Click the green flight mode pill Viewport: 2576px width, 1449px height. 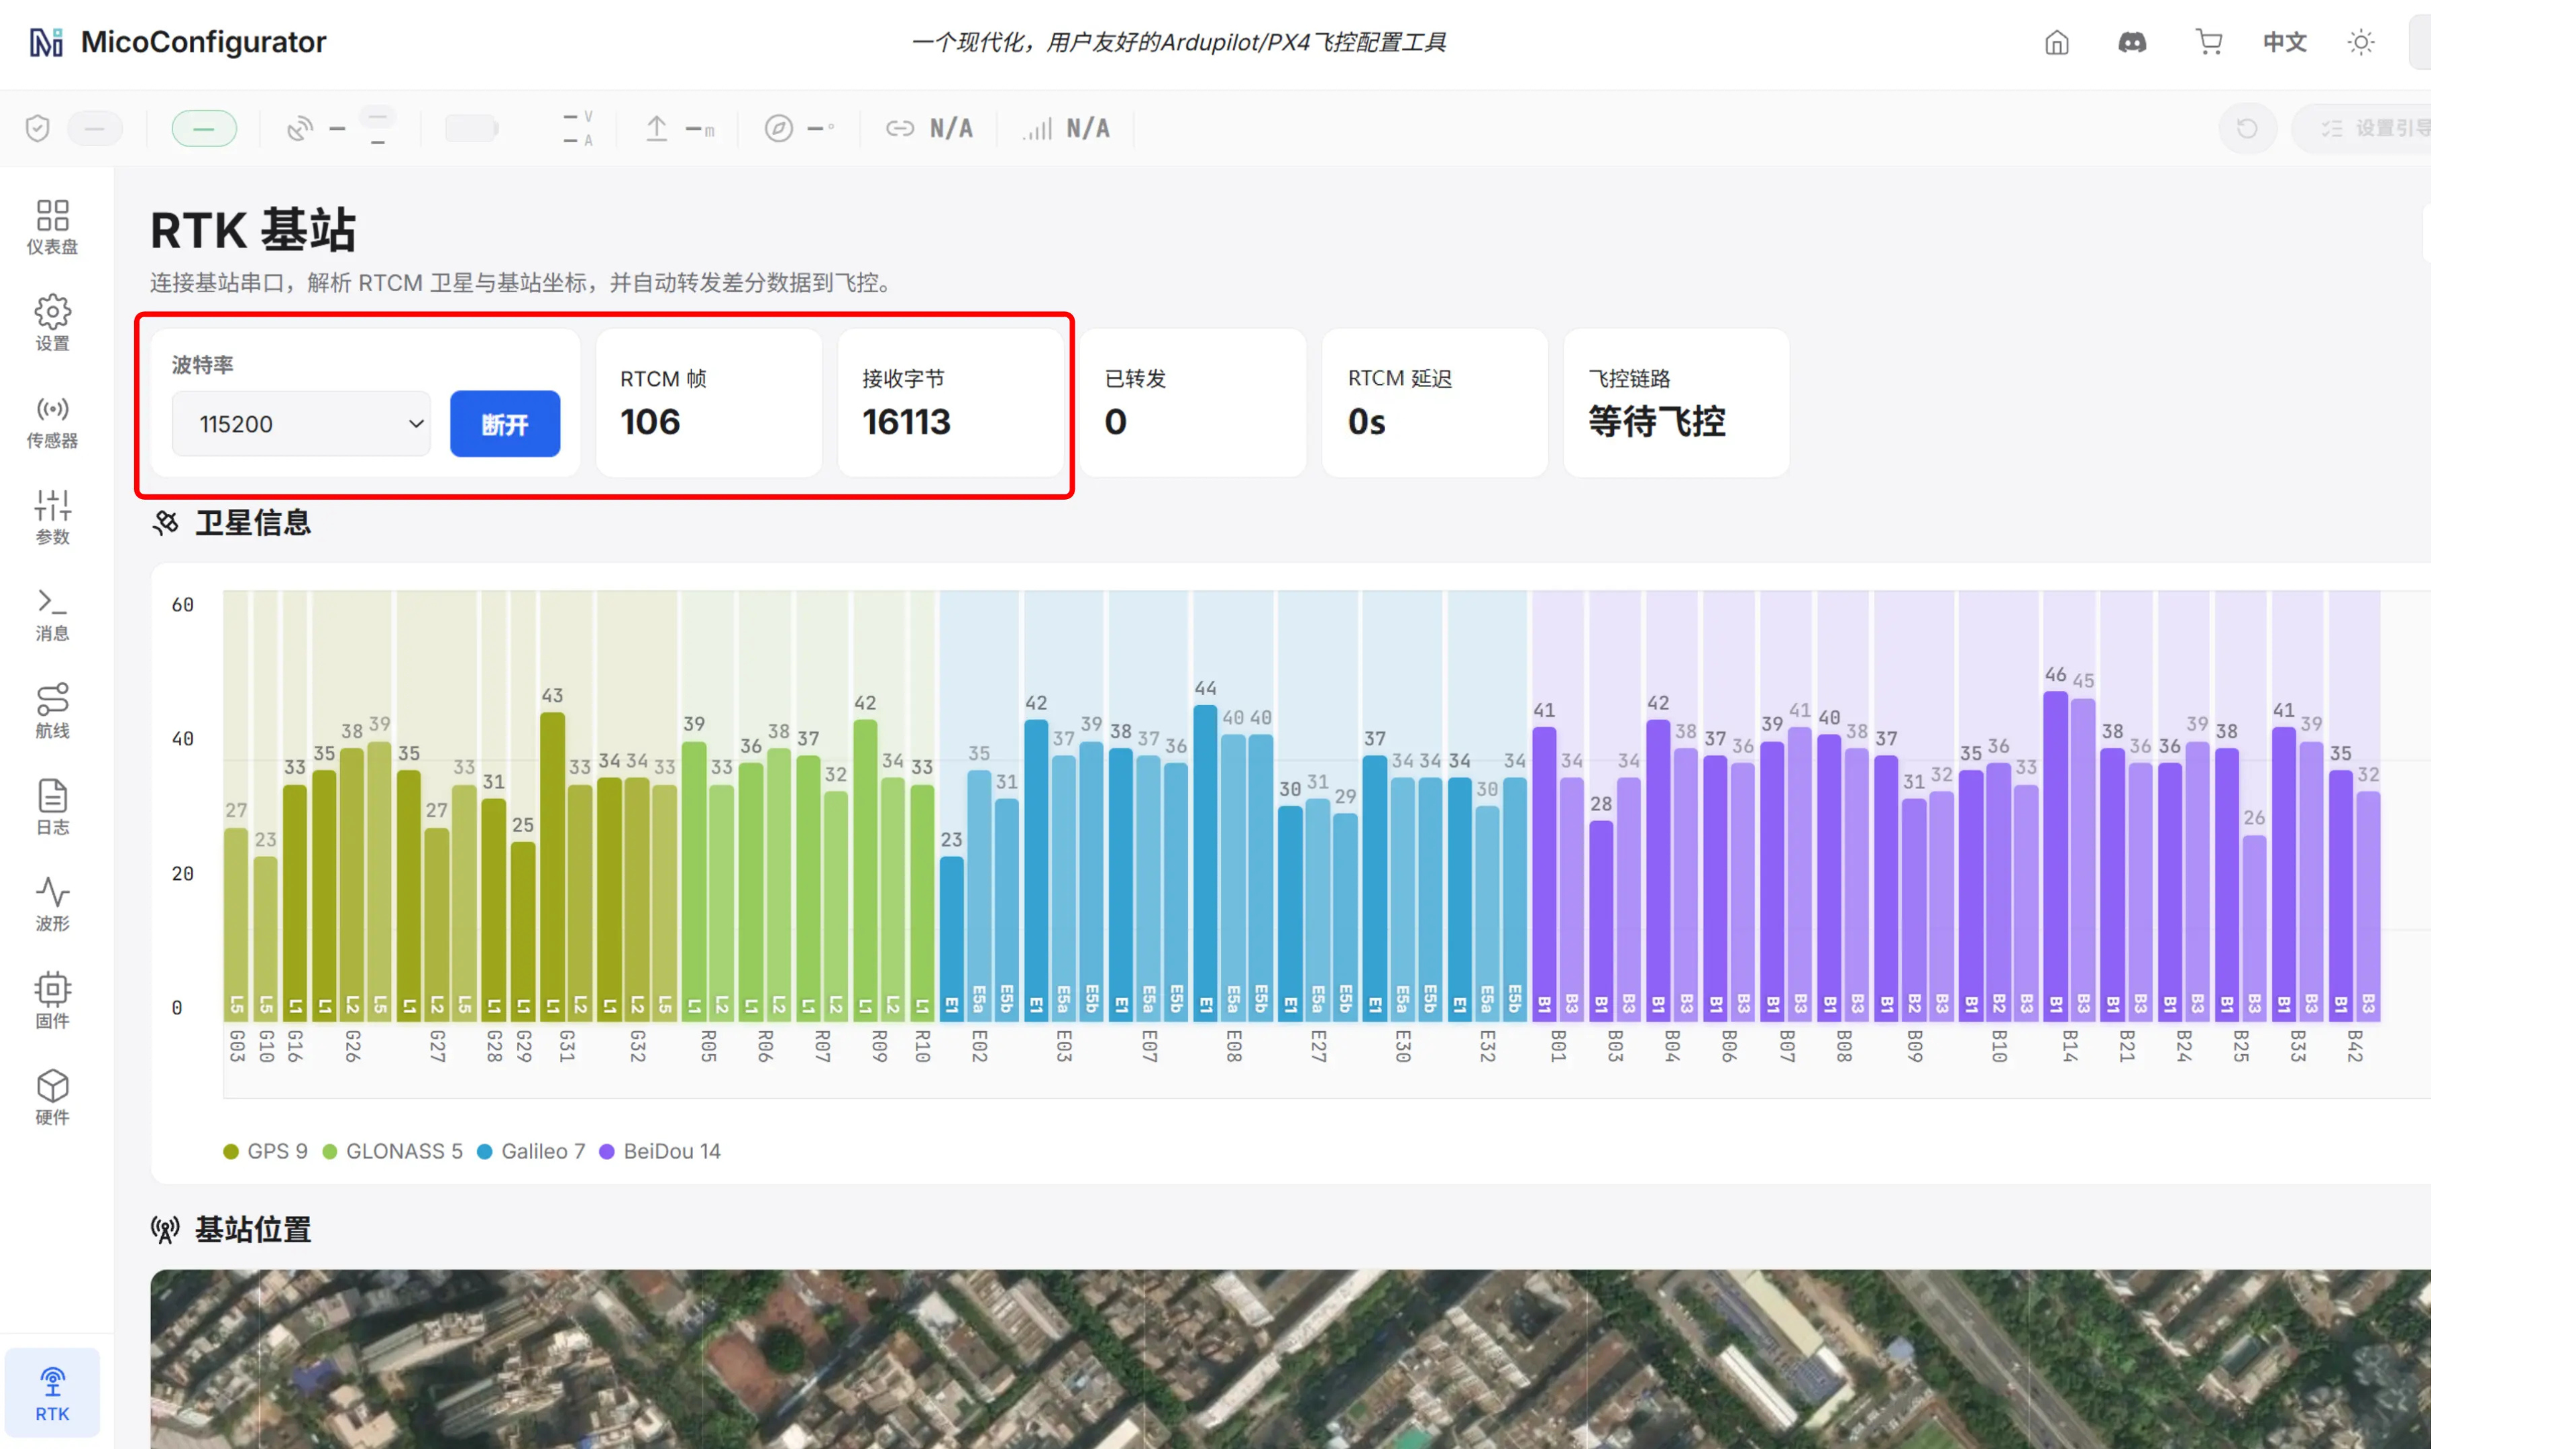click(204, 128)
